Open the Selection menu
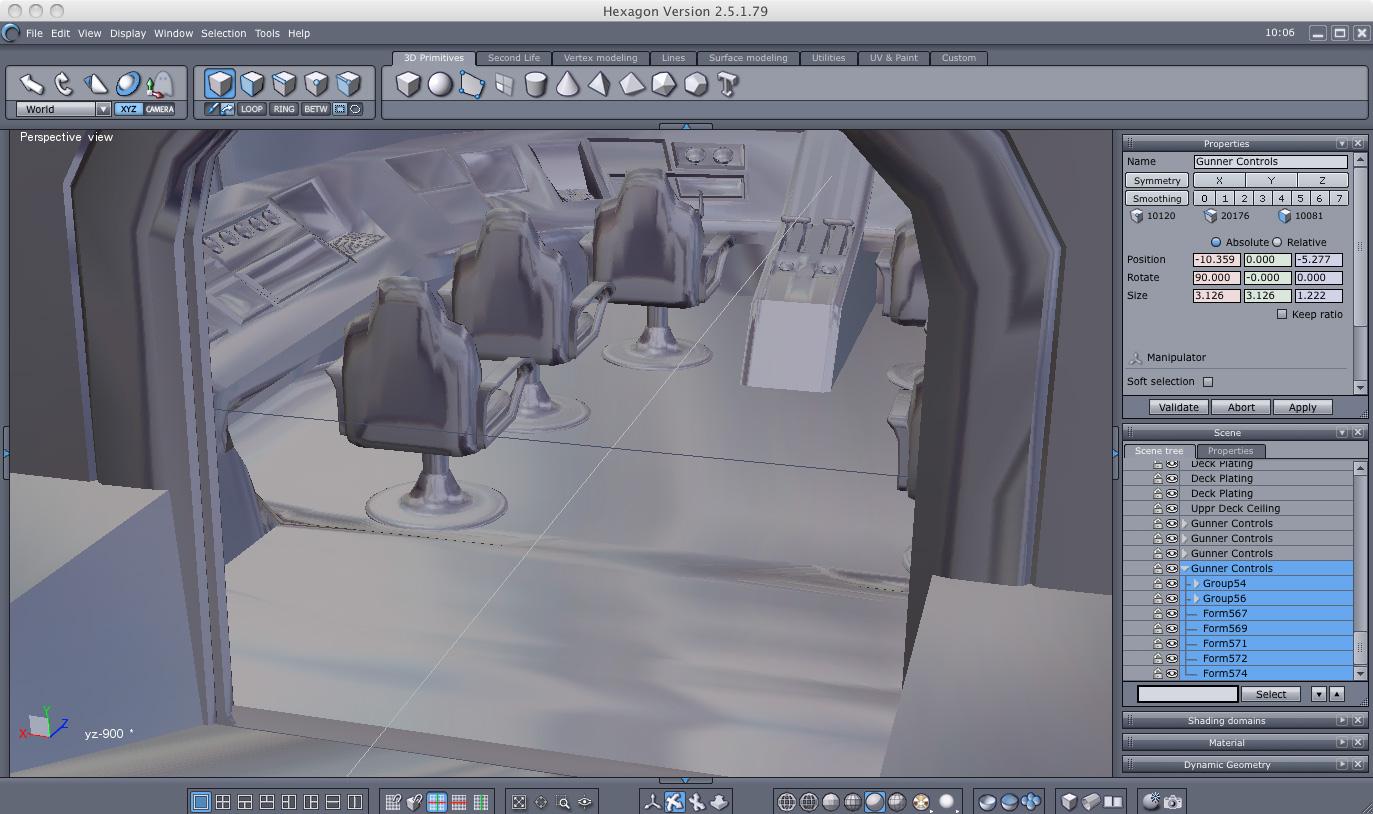 tap(223, 33)
